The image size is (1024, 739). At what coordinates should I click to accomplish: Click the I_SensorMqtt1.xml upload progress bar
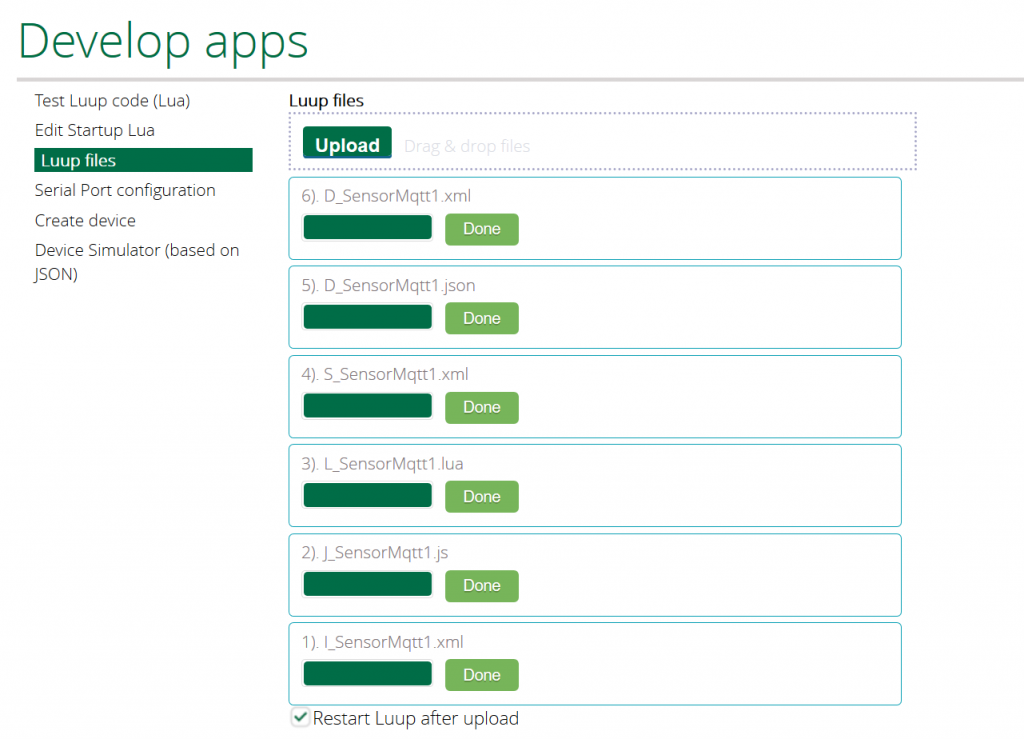(x=368, y=673)
